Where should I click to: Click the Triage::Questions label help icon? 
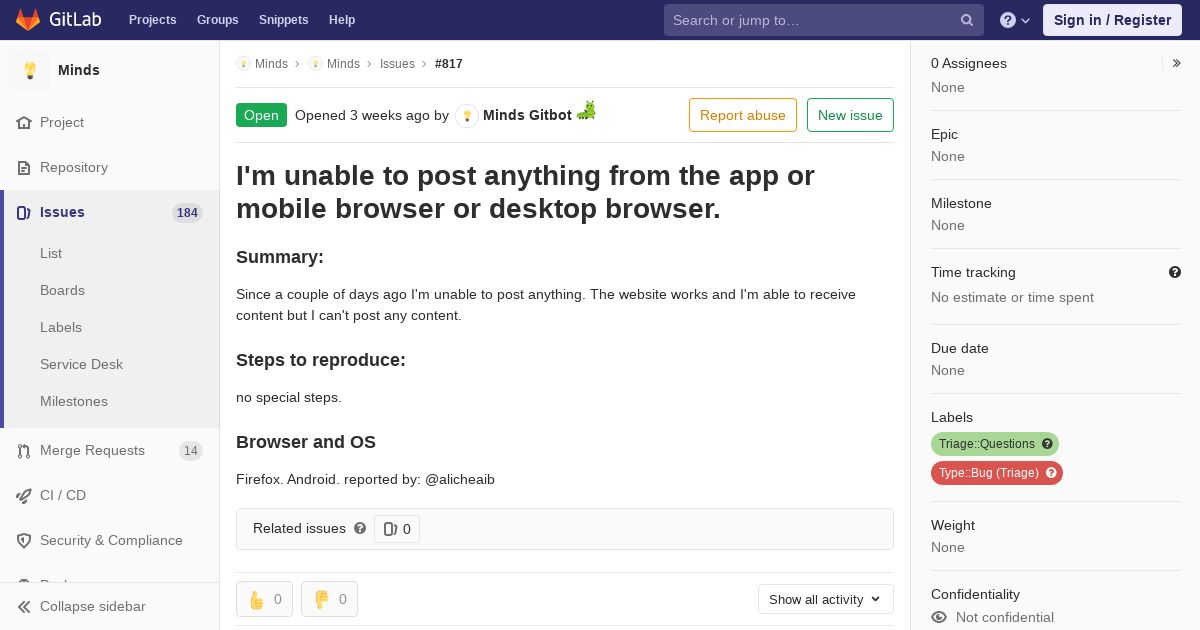(1047, 444)
